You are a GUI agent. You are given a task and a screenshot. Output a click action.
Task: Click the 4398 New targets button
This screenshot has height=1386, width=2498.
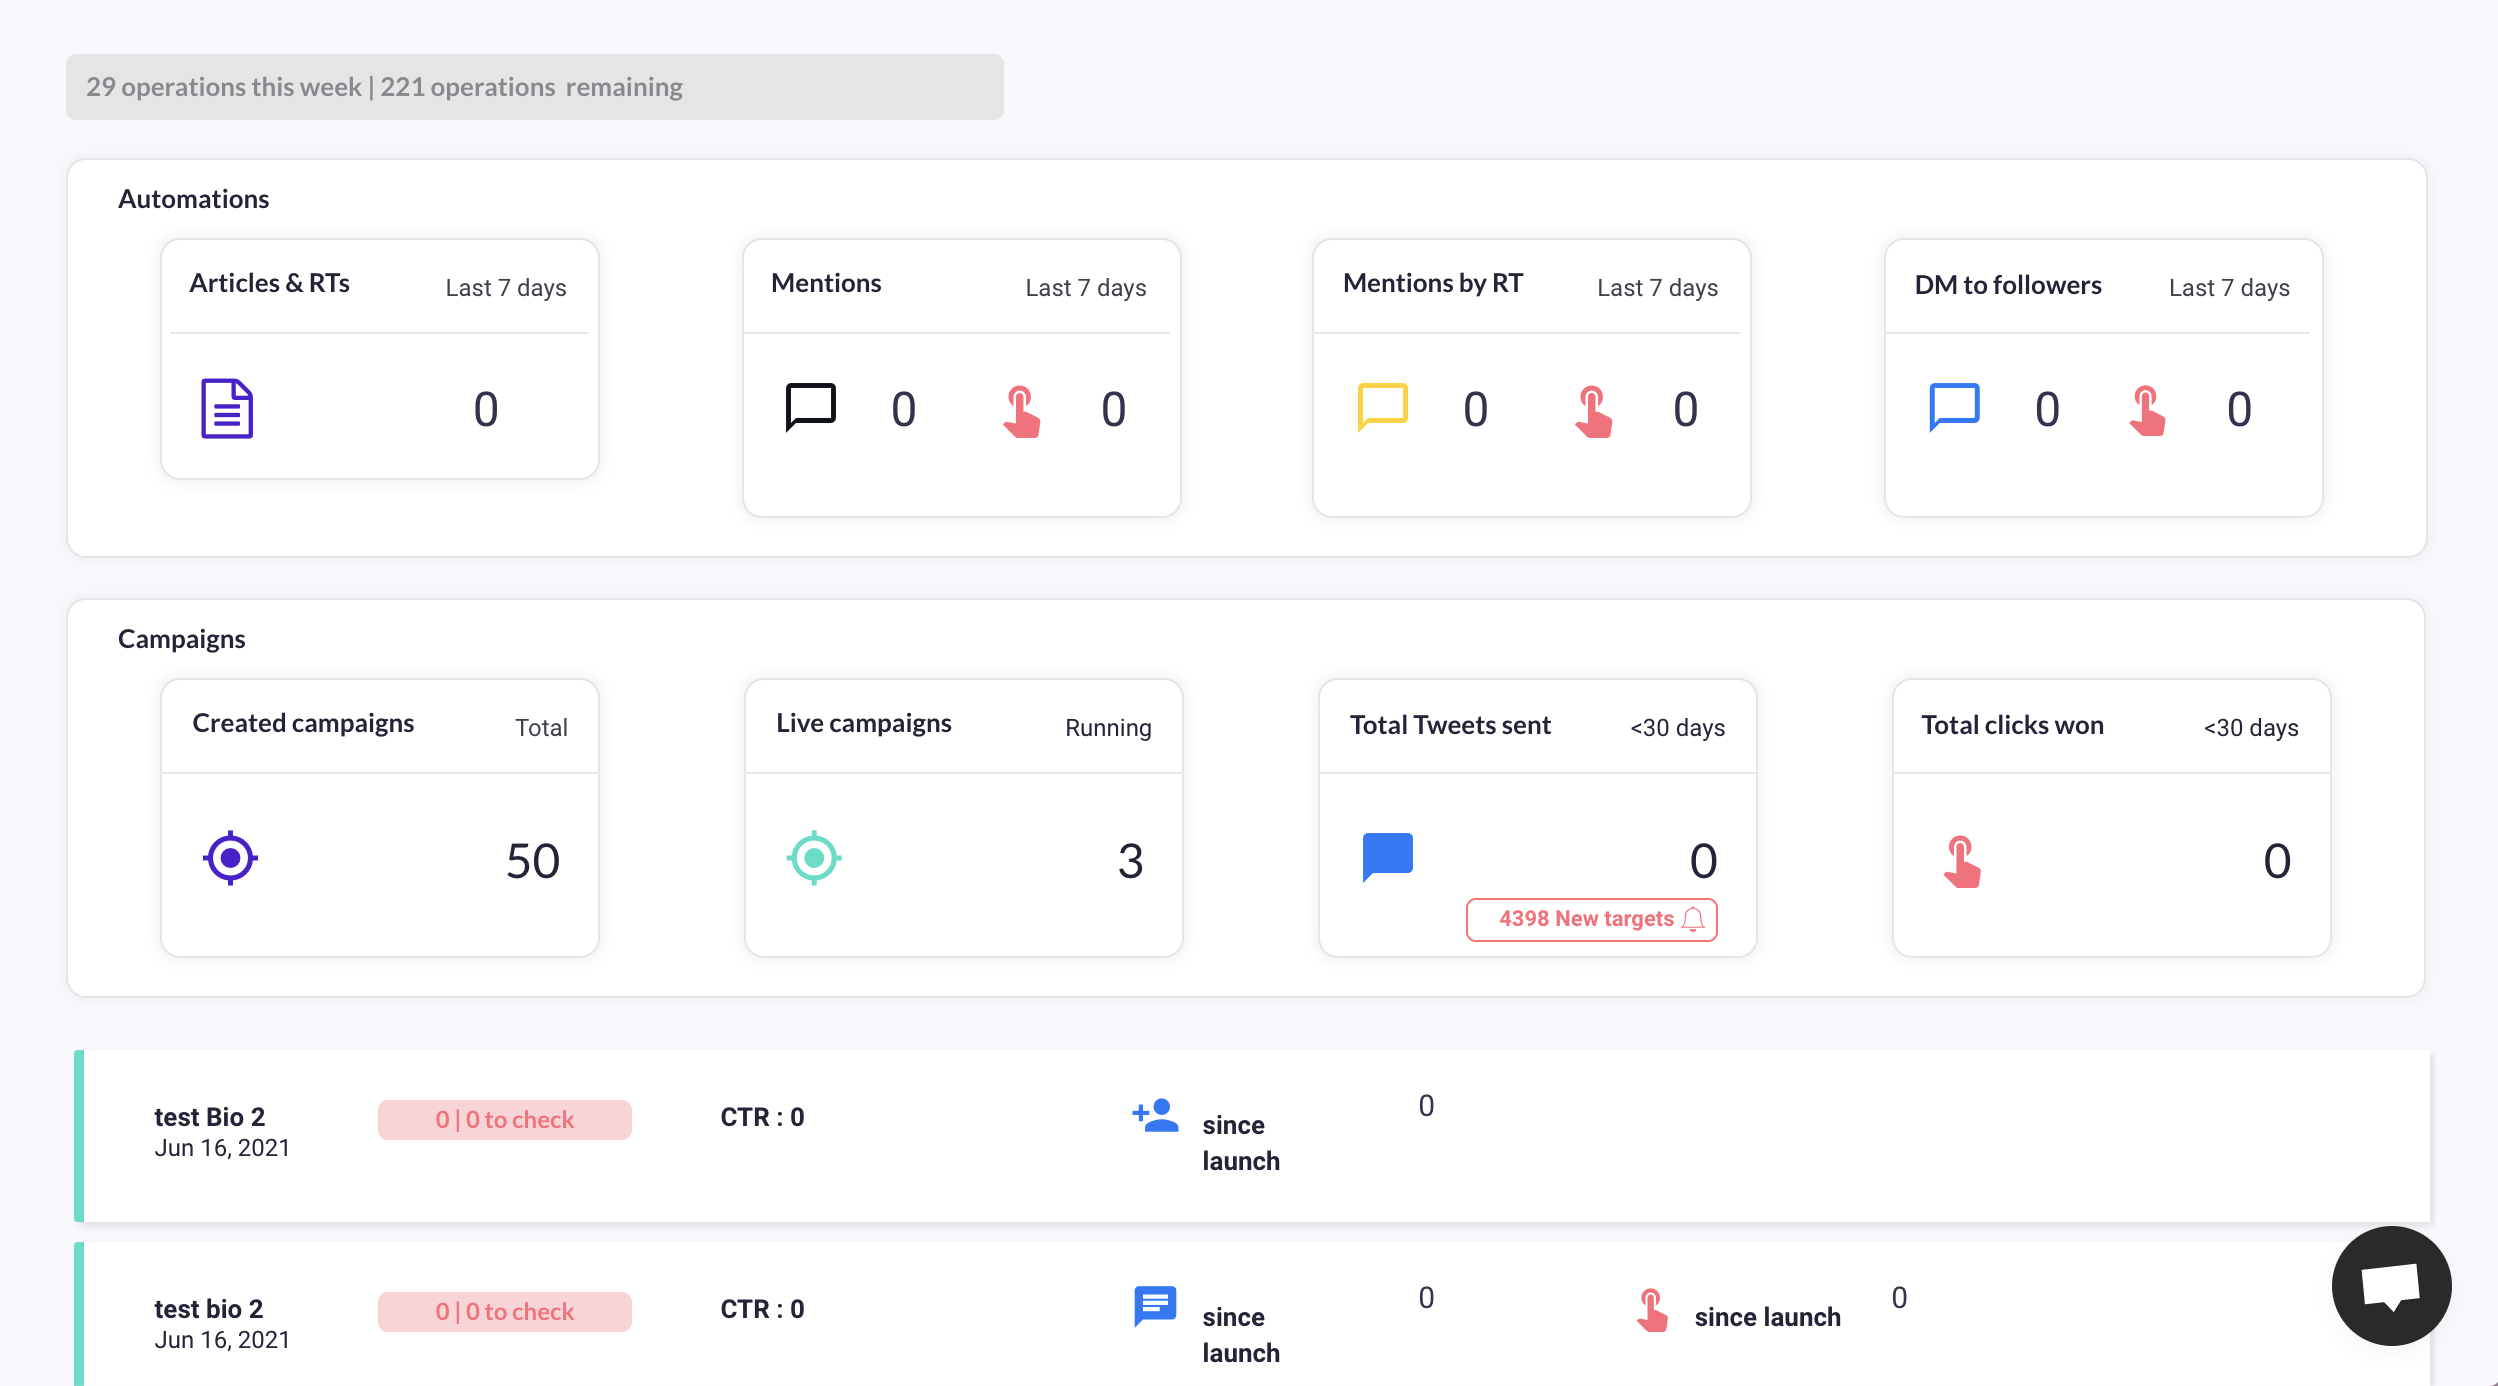pyautogui.click(x=1591, y=919)
